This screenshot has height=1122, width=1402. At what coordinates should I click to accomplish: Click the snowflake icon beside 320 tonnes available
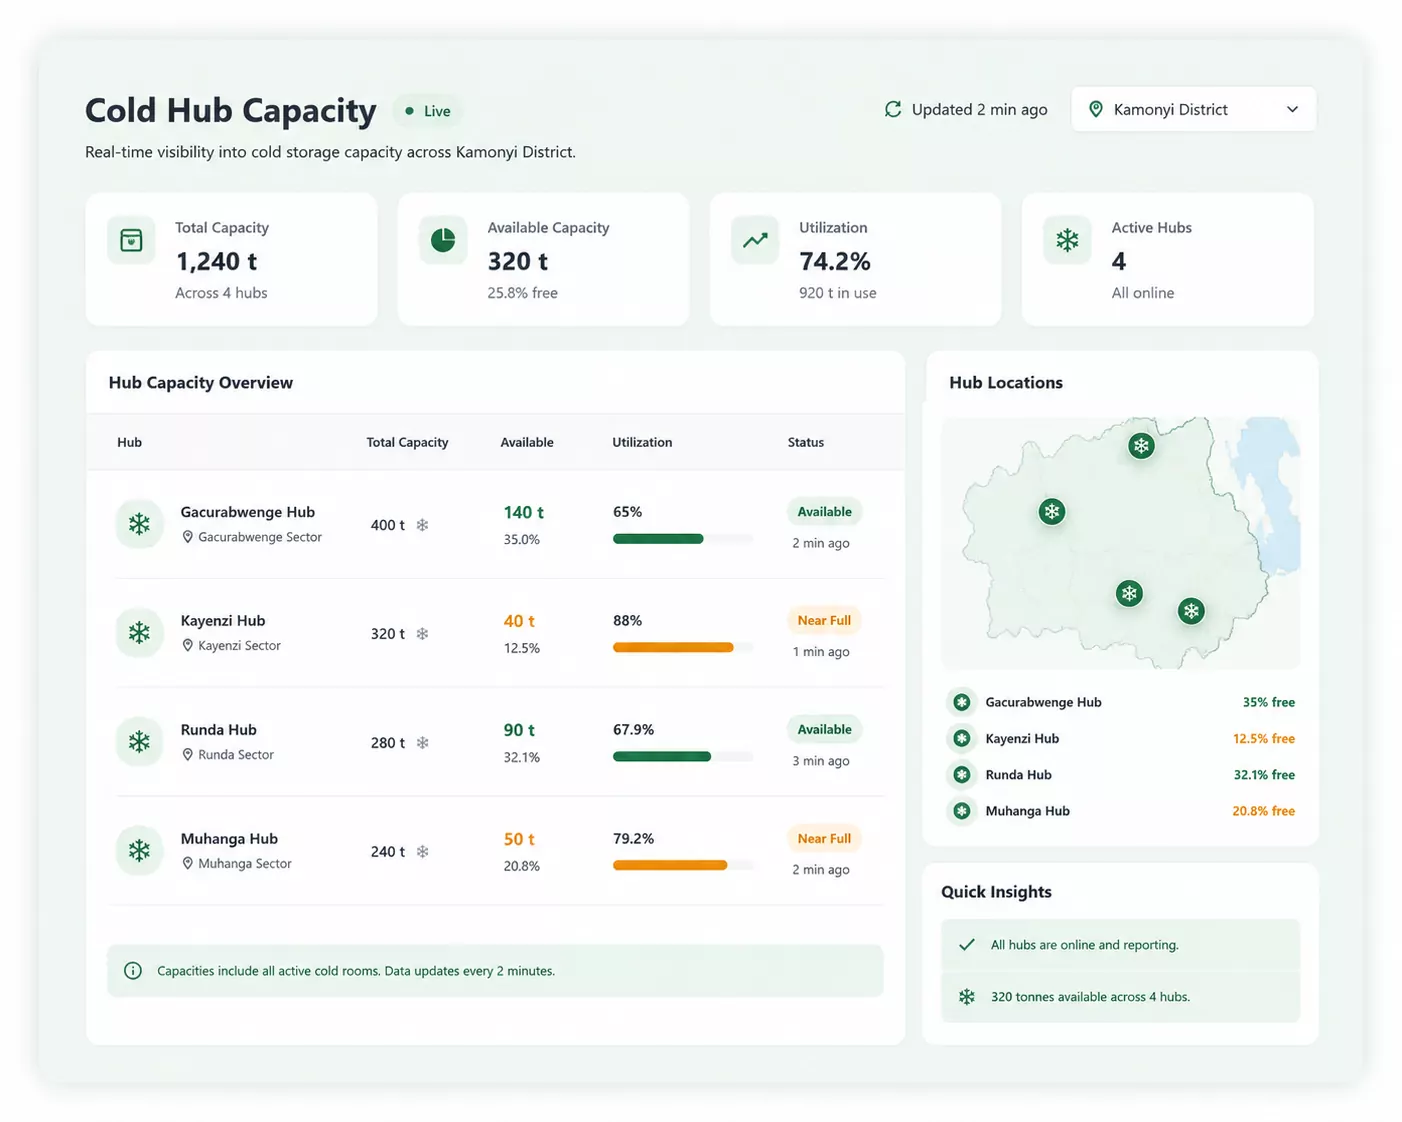(x=967, y=997)
